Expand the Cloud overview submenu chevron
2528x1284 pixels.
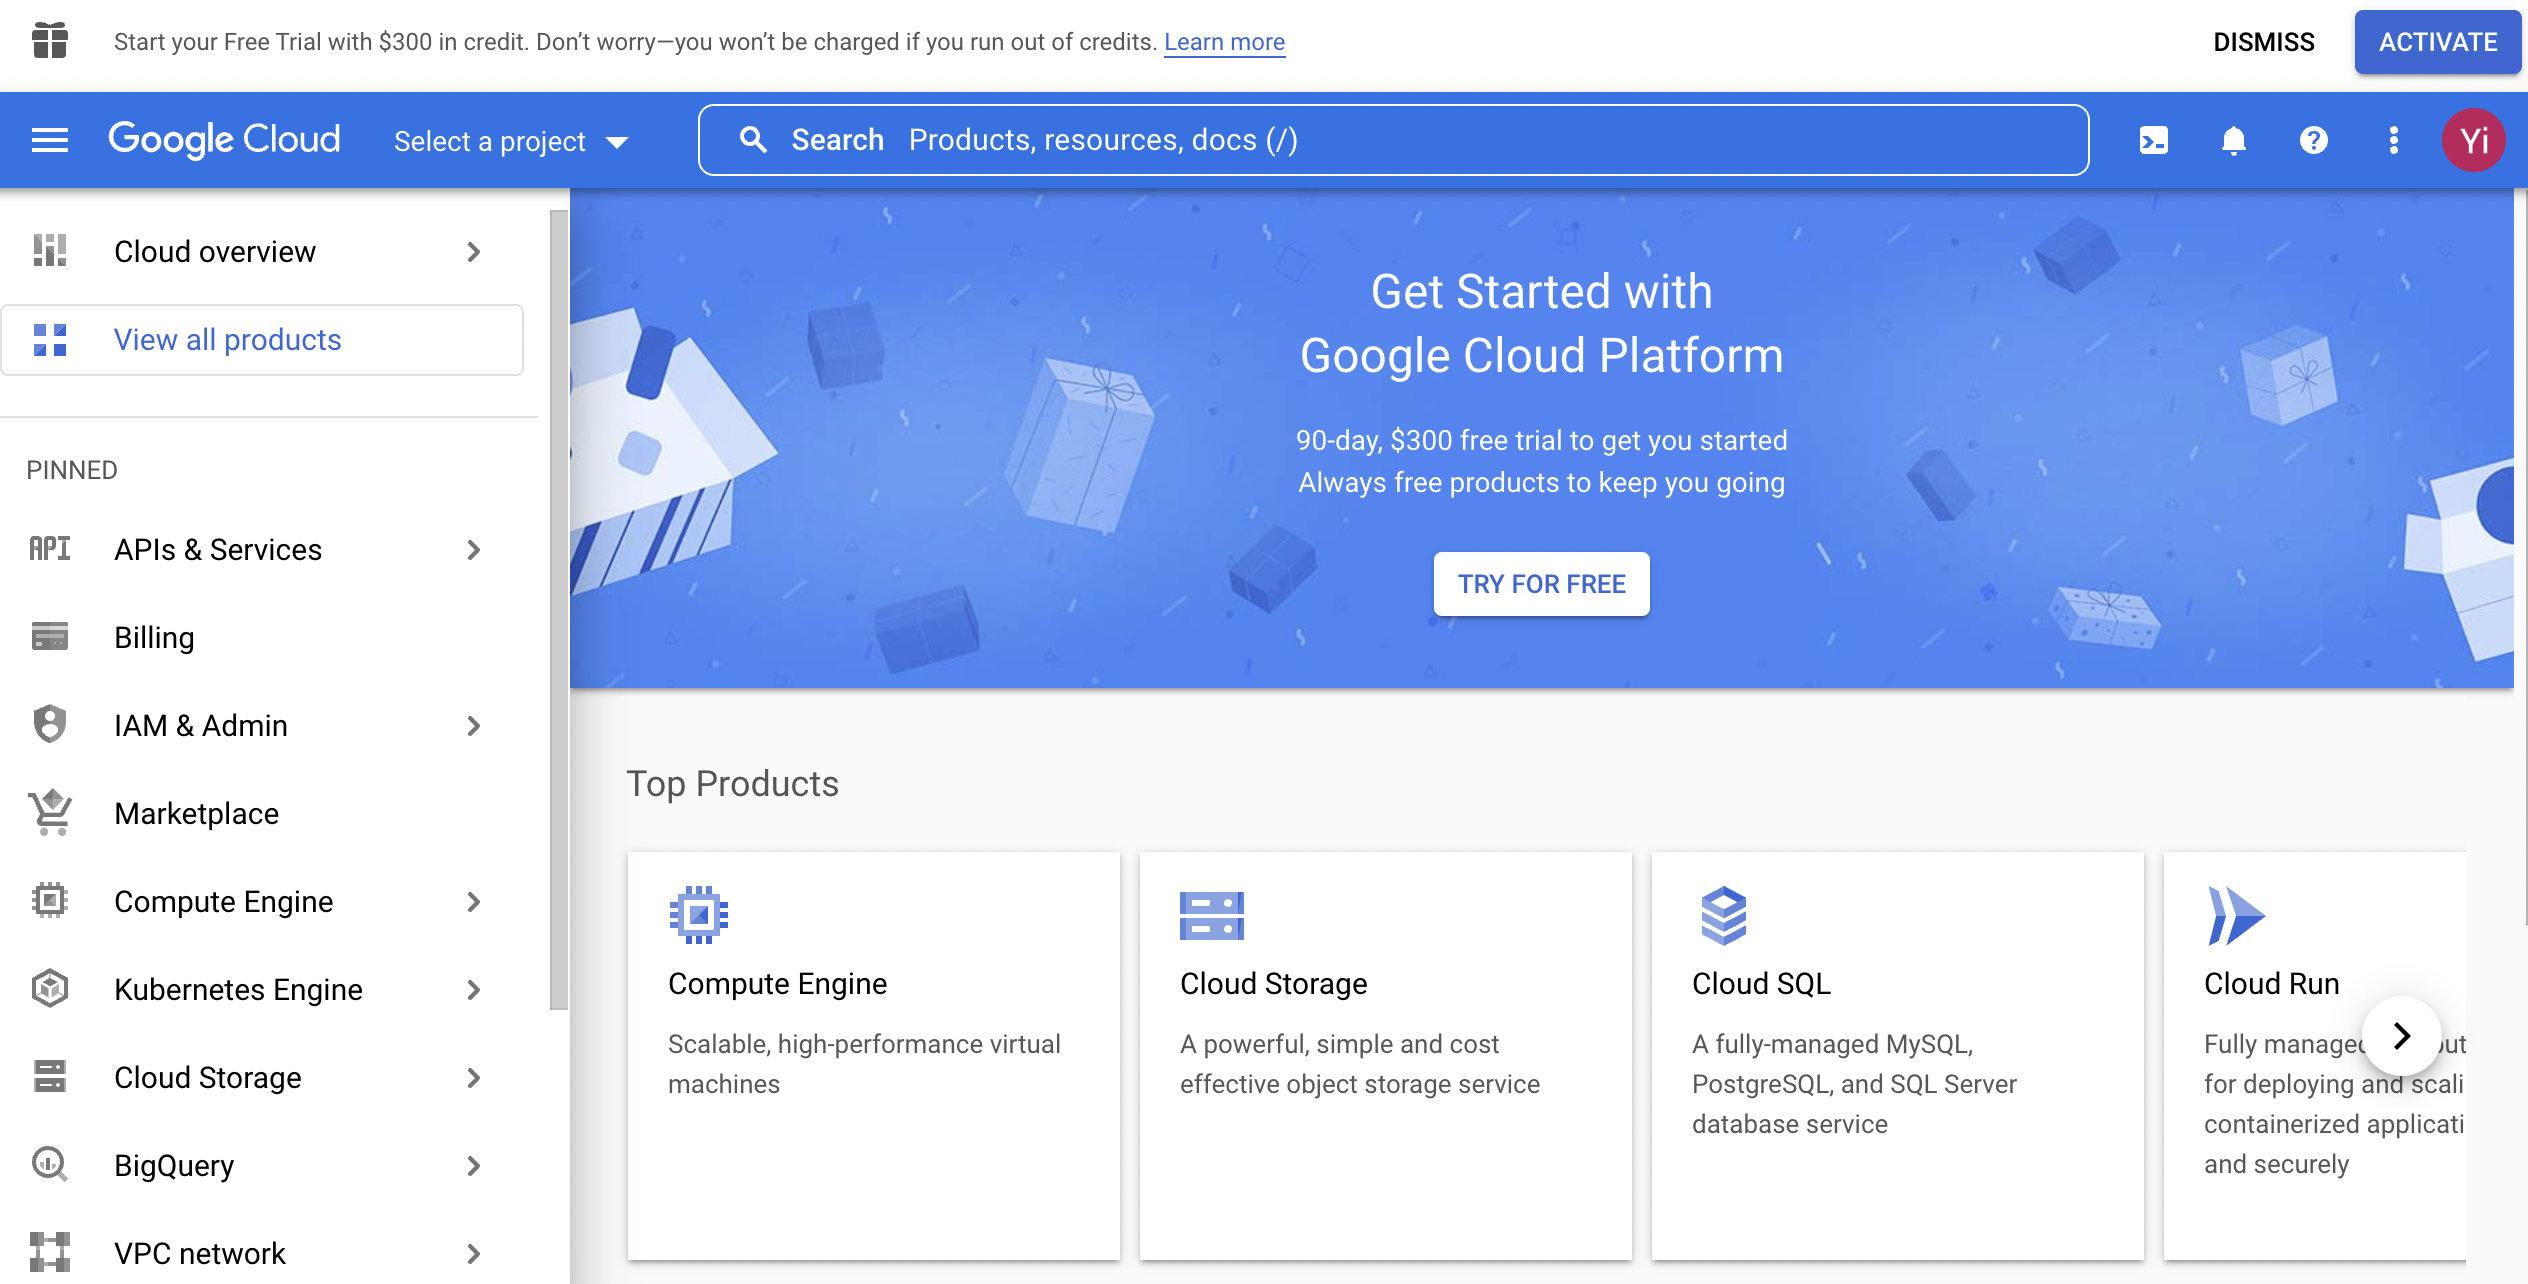(474, 252)
